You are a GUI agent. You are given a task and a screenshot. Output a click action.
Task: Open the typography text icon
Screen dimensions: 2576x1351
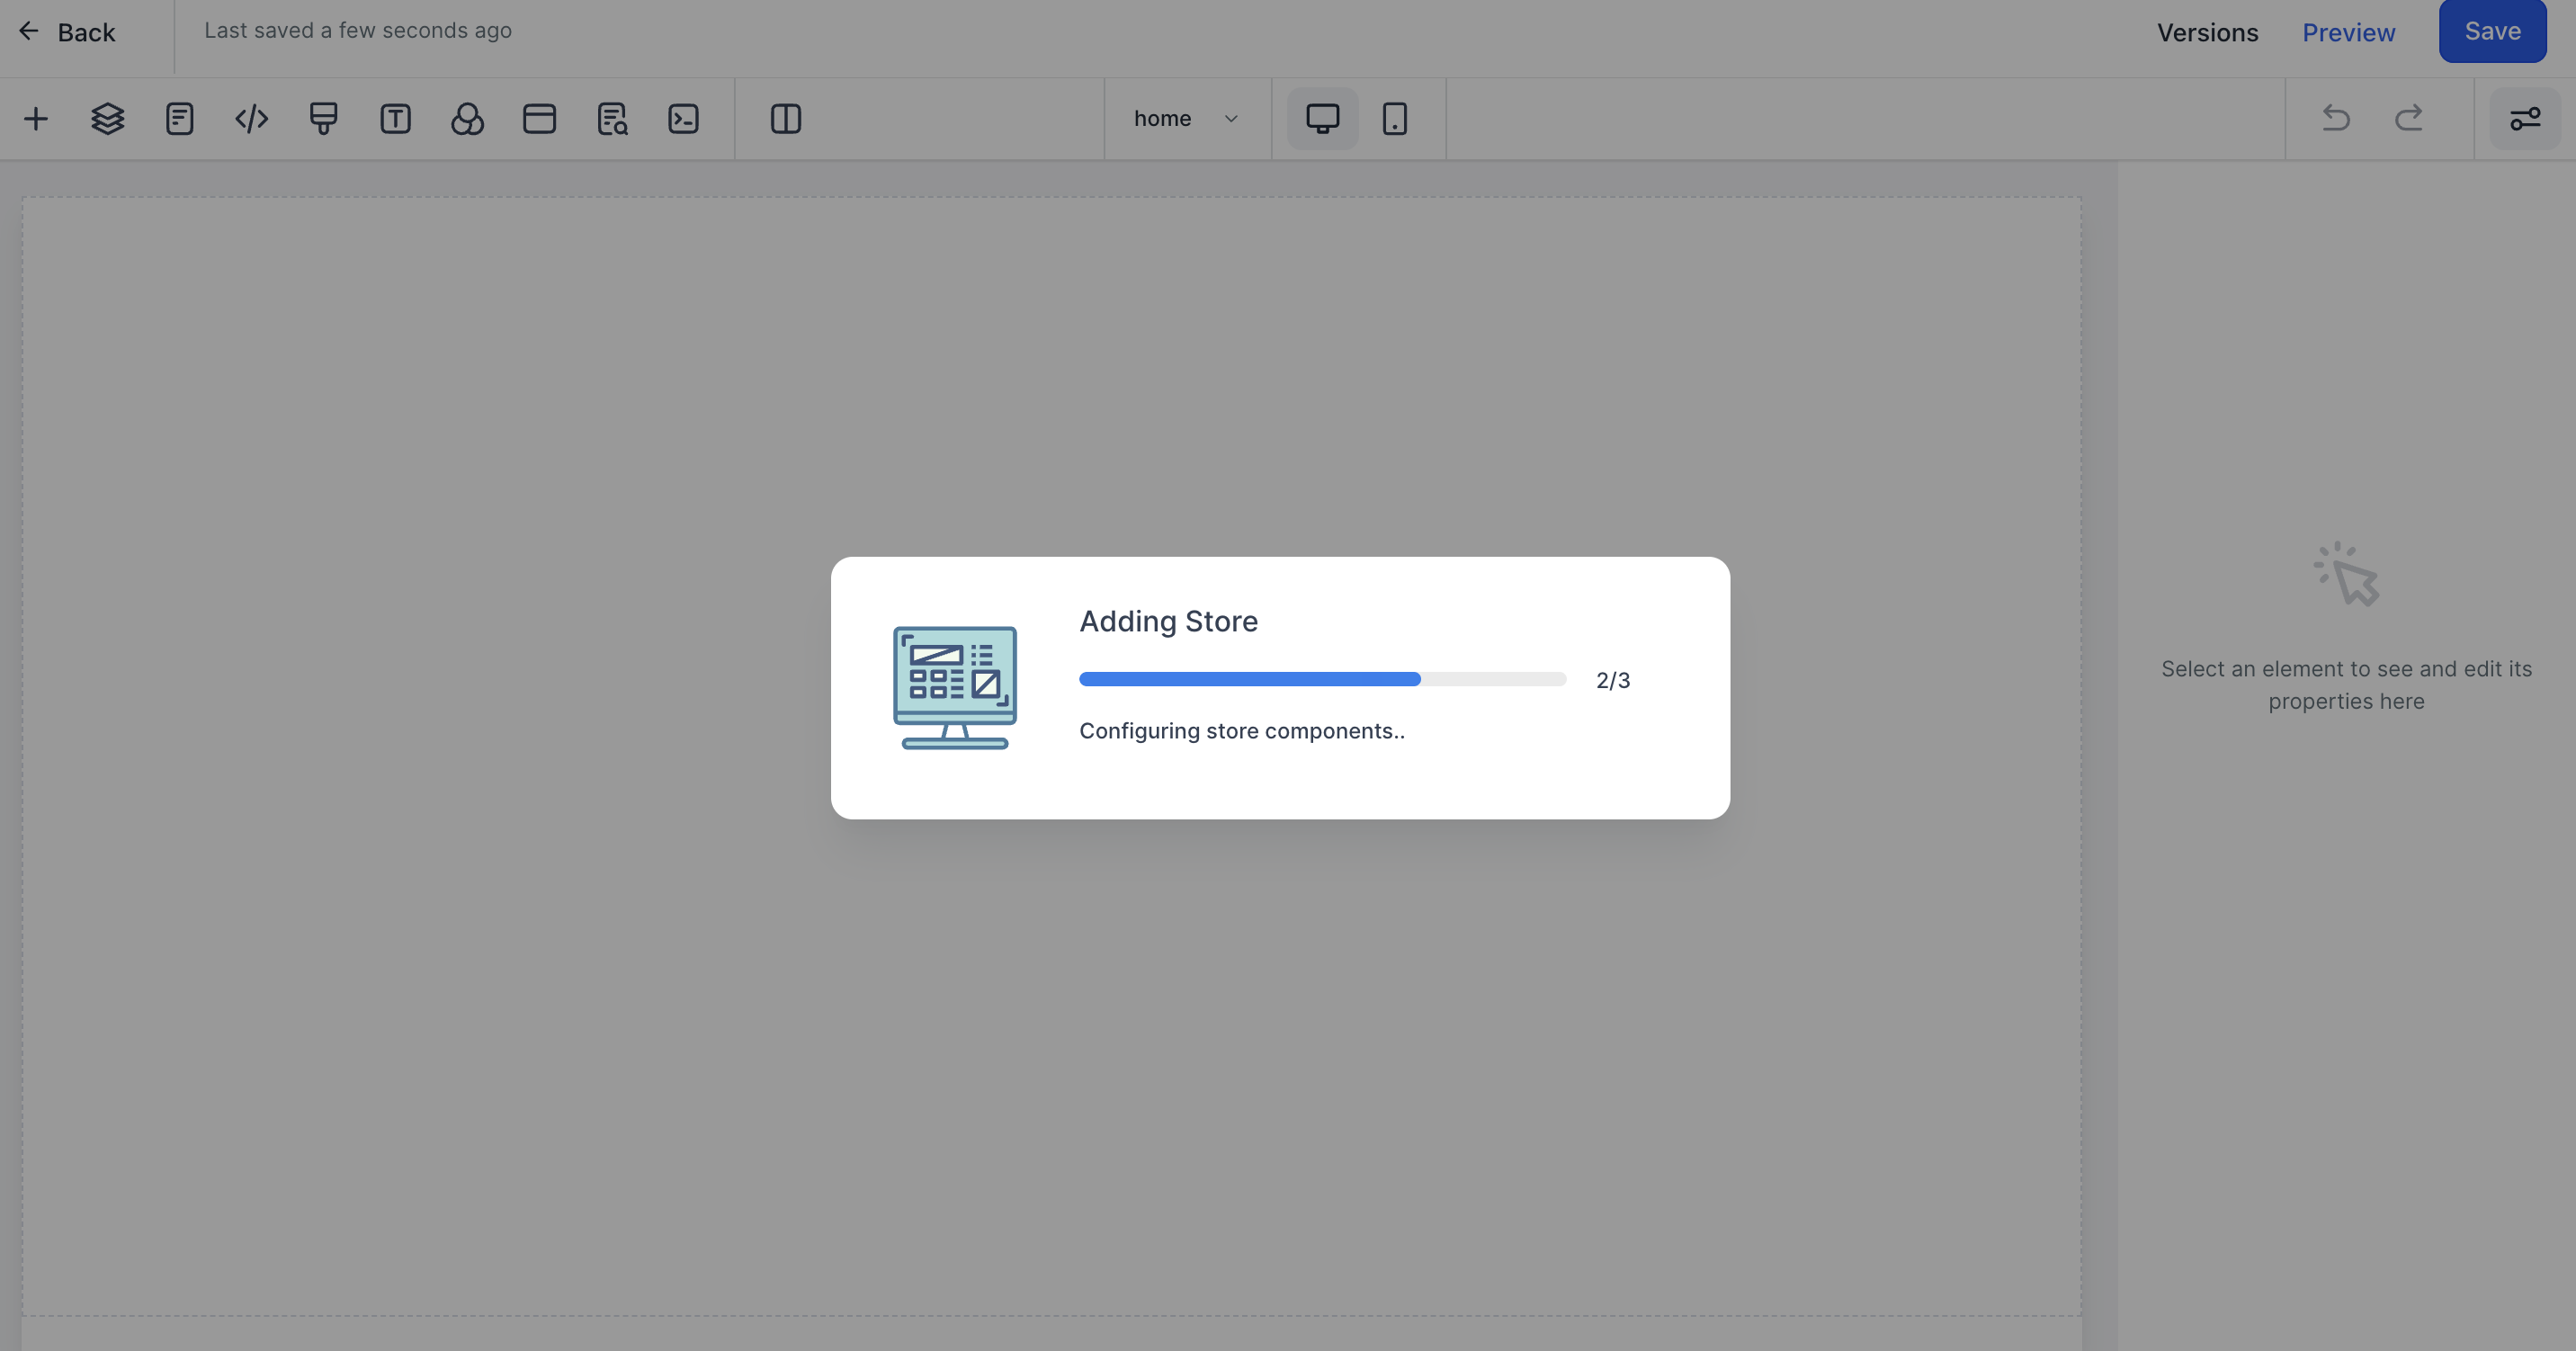pyautogui.click(x=395, y=119)
